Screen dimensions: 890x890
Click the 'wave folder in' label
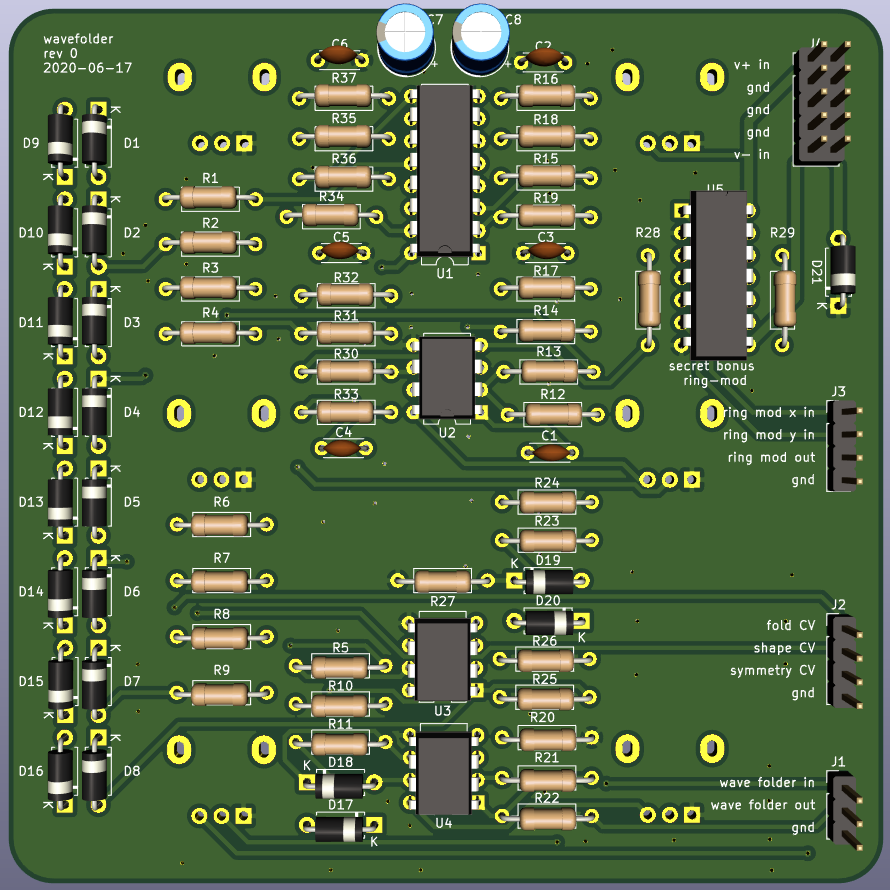point(767,783)
